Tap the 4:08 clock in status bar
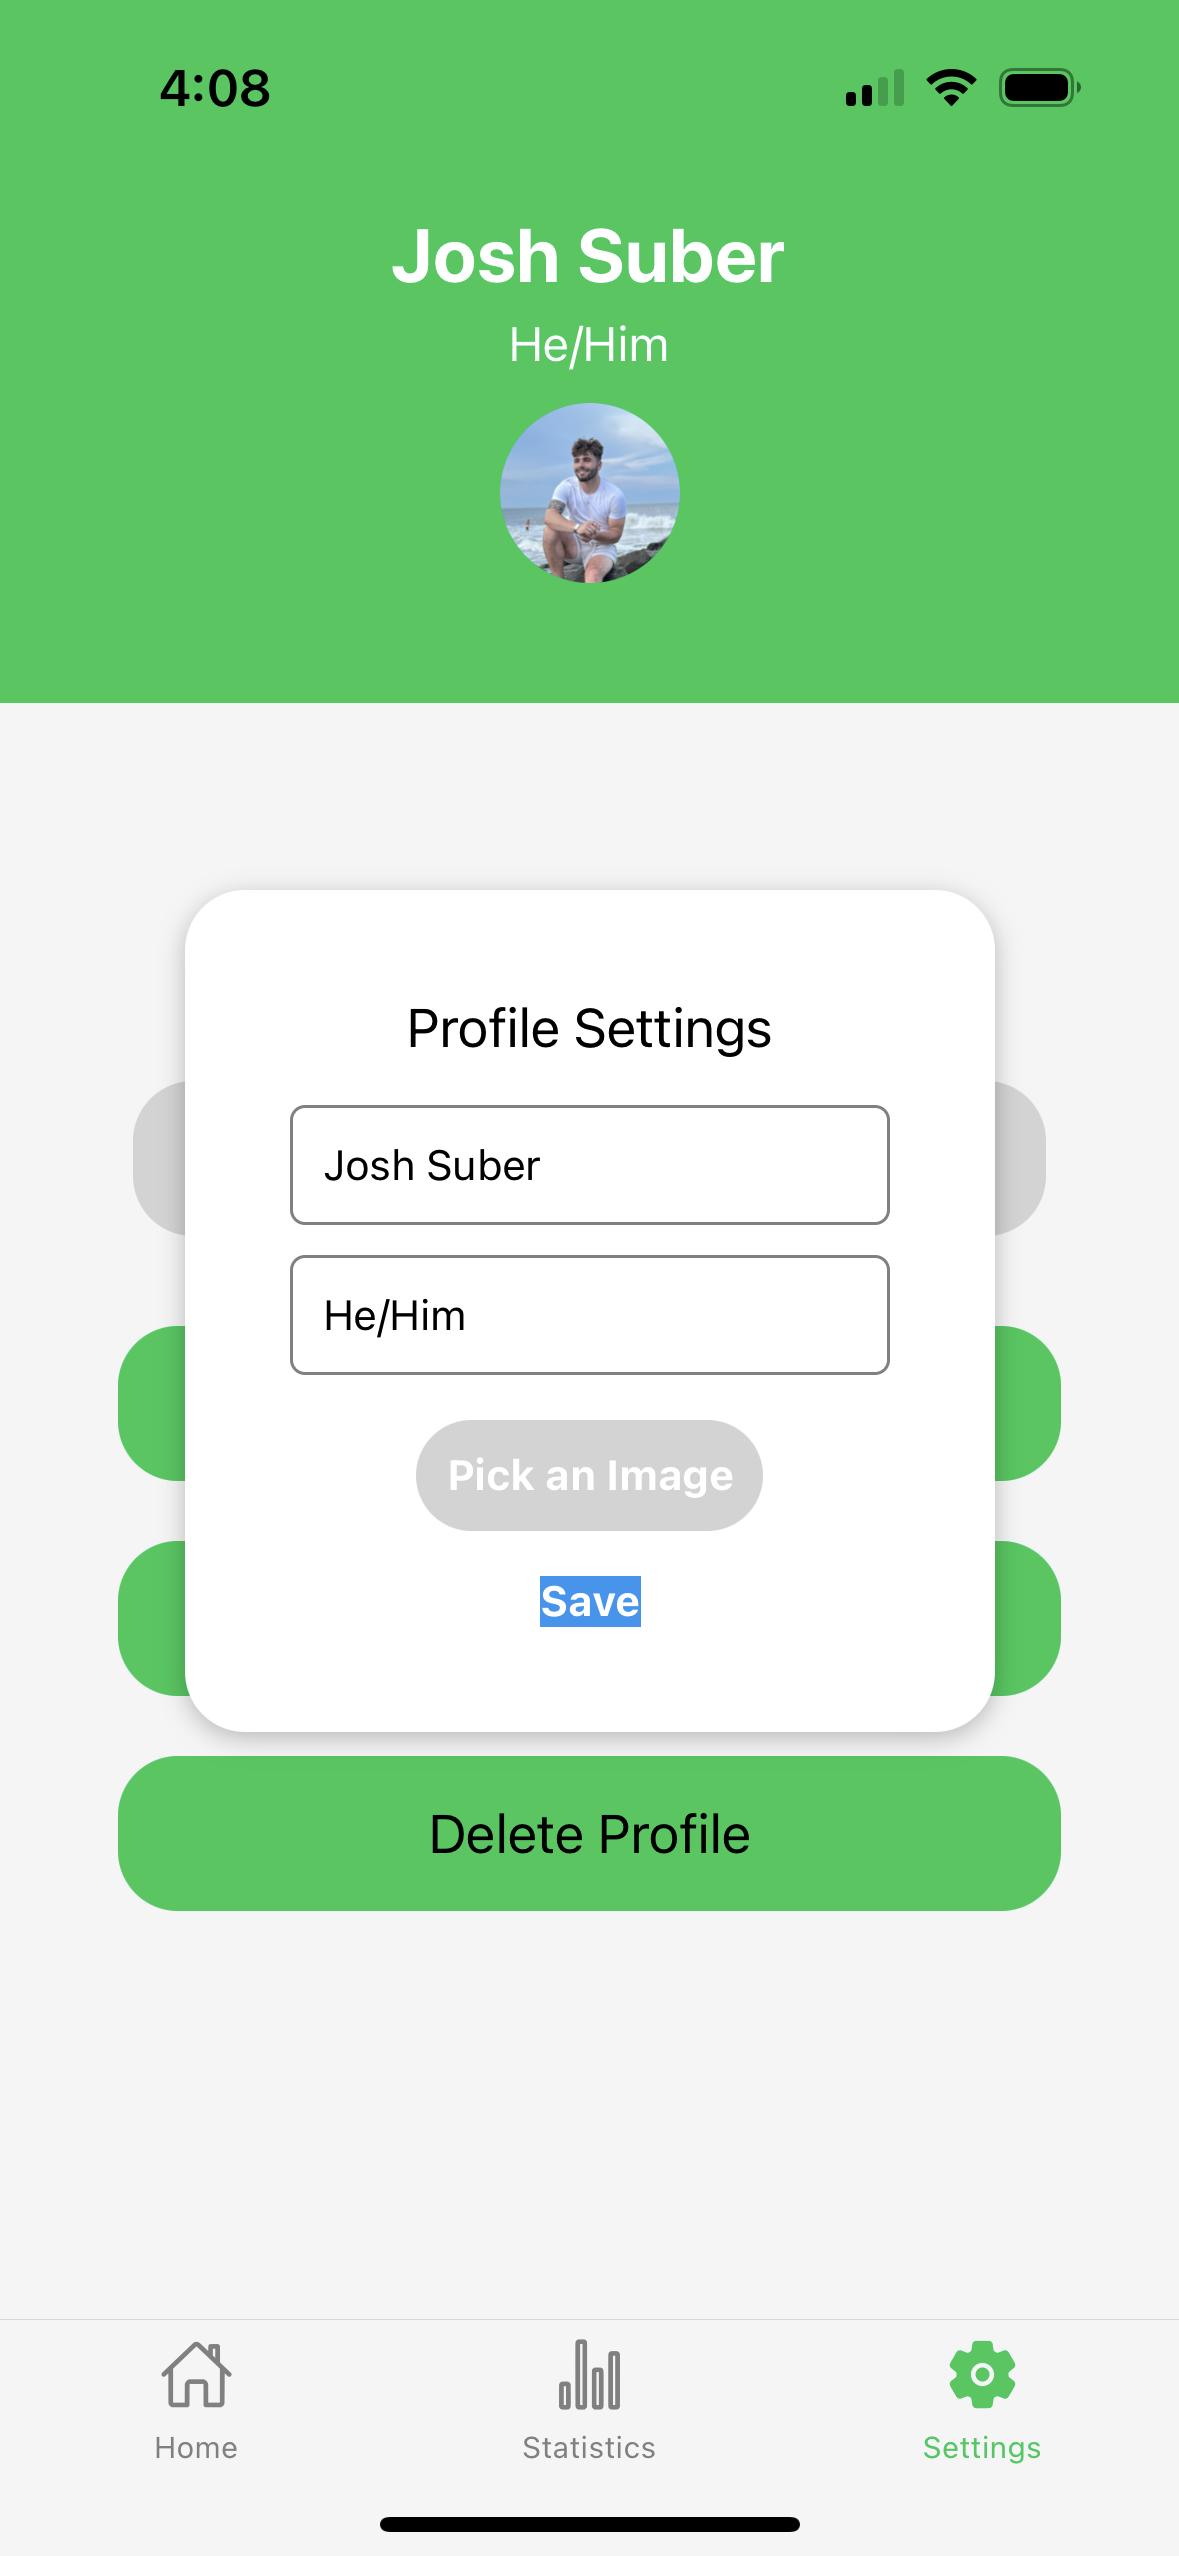 click(x=215, y=88)
